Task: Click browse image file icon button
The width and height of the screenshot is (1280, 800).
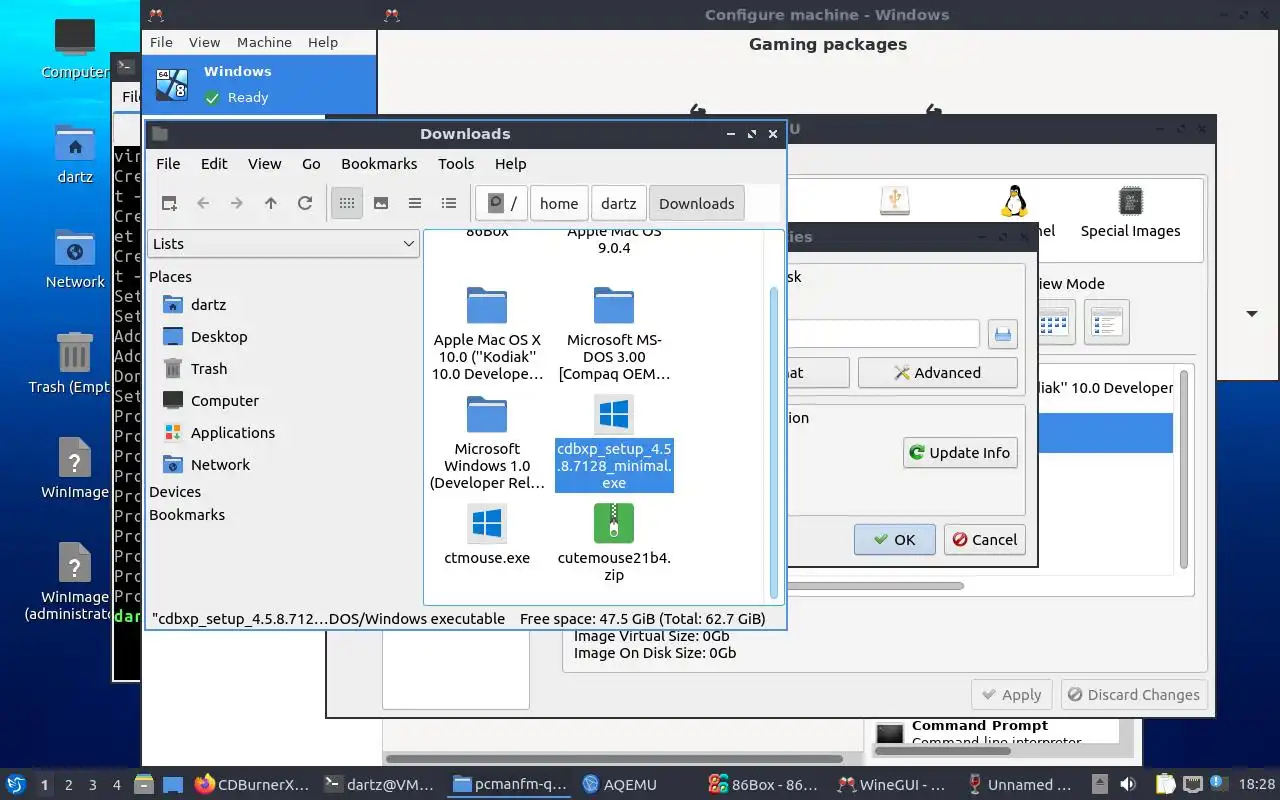Action: click(1003, 334)
